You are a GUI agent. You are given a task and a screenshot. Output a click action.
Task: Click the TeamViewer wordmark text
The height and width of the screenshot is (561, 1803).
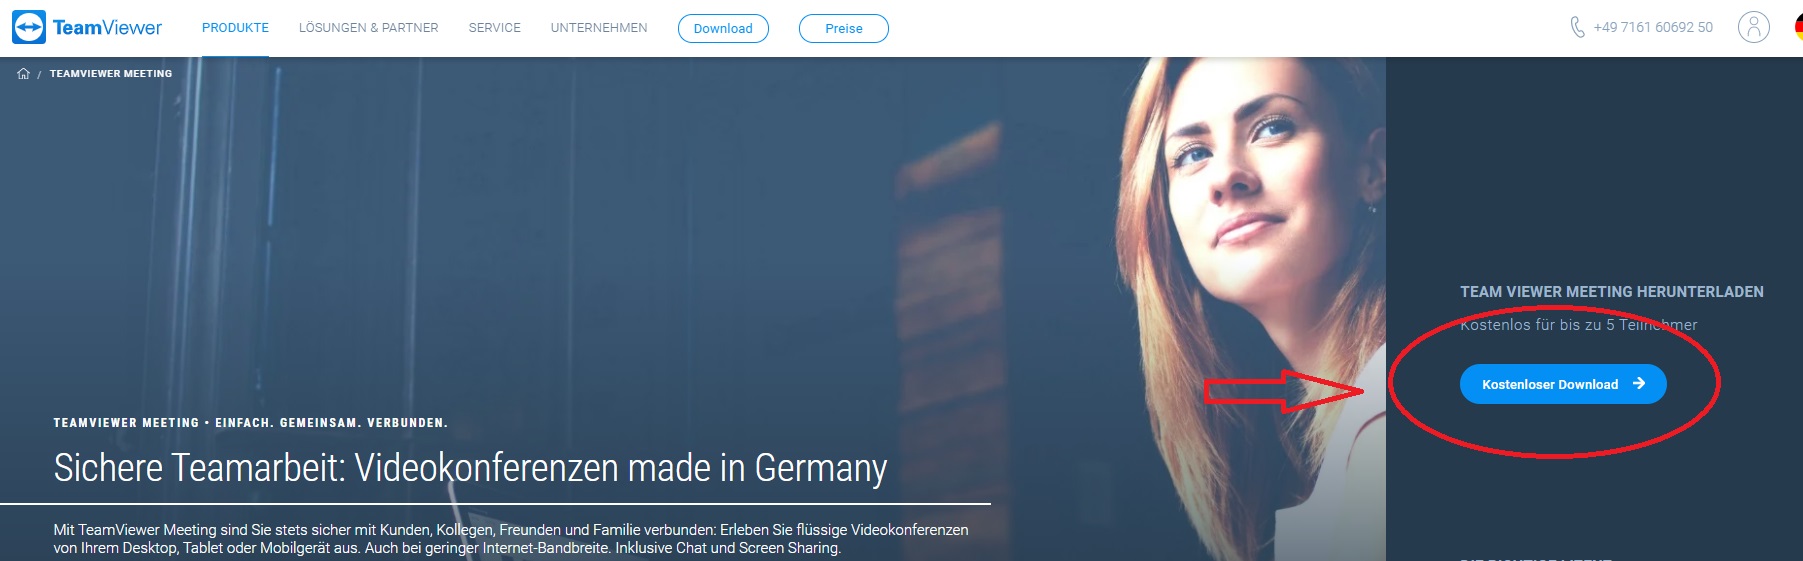click(x=107, y=27)
